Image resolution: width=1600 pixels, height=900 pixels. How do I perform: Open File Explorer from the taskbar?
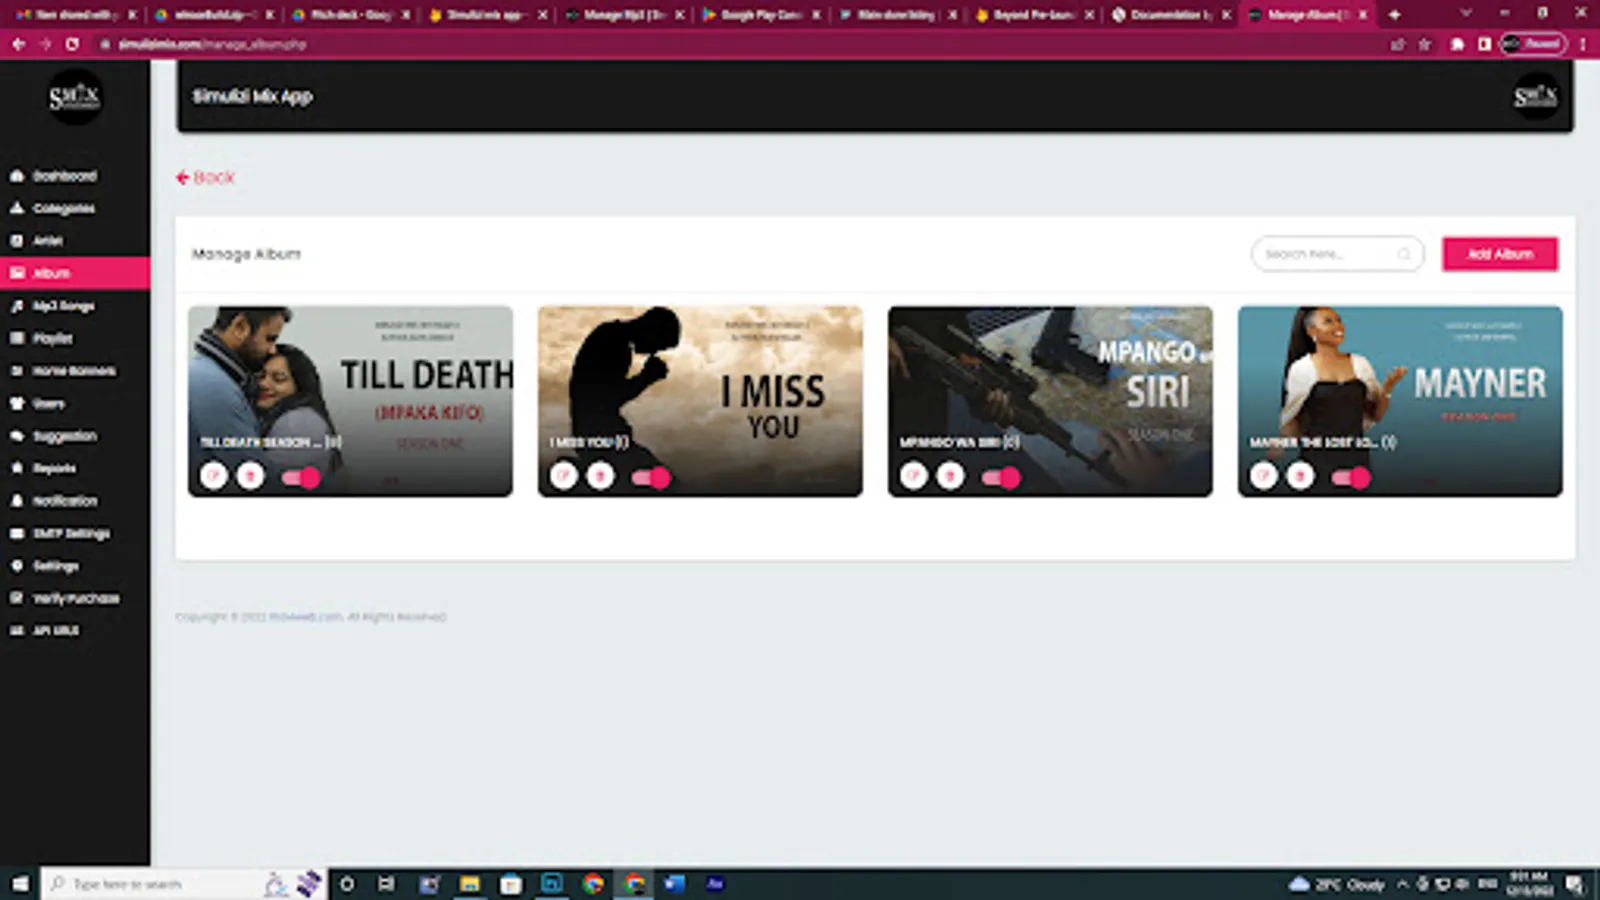point(470,884)
